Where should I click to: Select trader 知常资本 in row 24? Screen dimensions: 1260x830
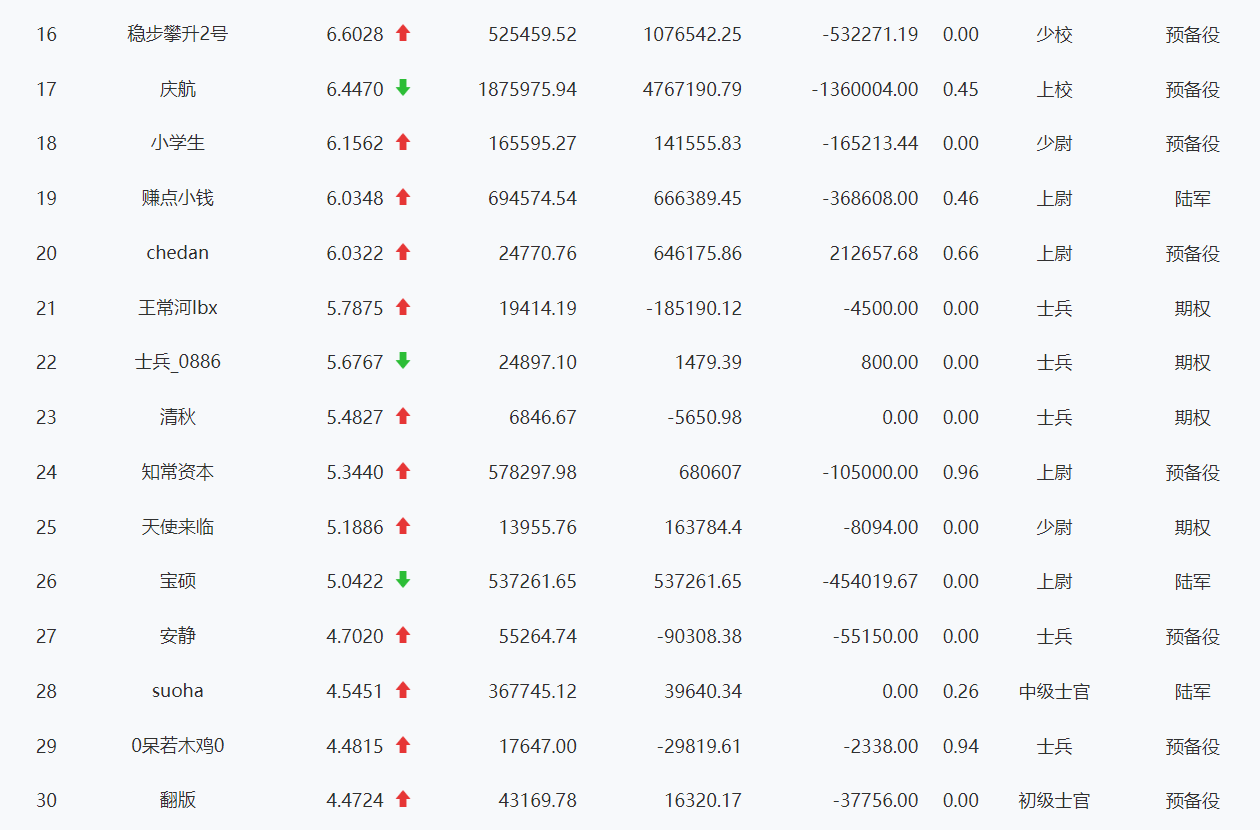(x=178, y=472)
